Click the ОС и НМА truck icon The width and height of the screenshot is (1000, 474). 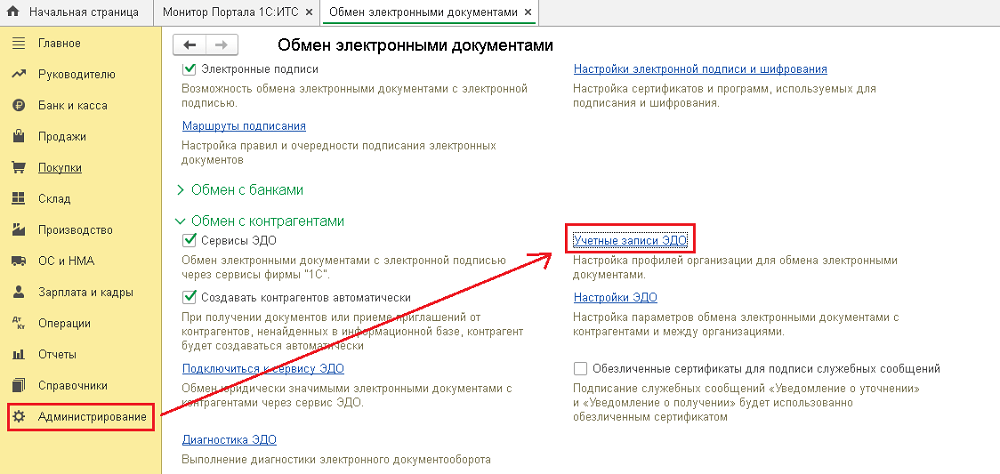pos(18,261)
